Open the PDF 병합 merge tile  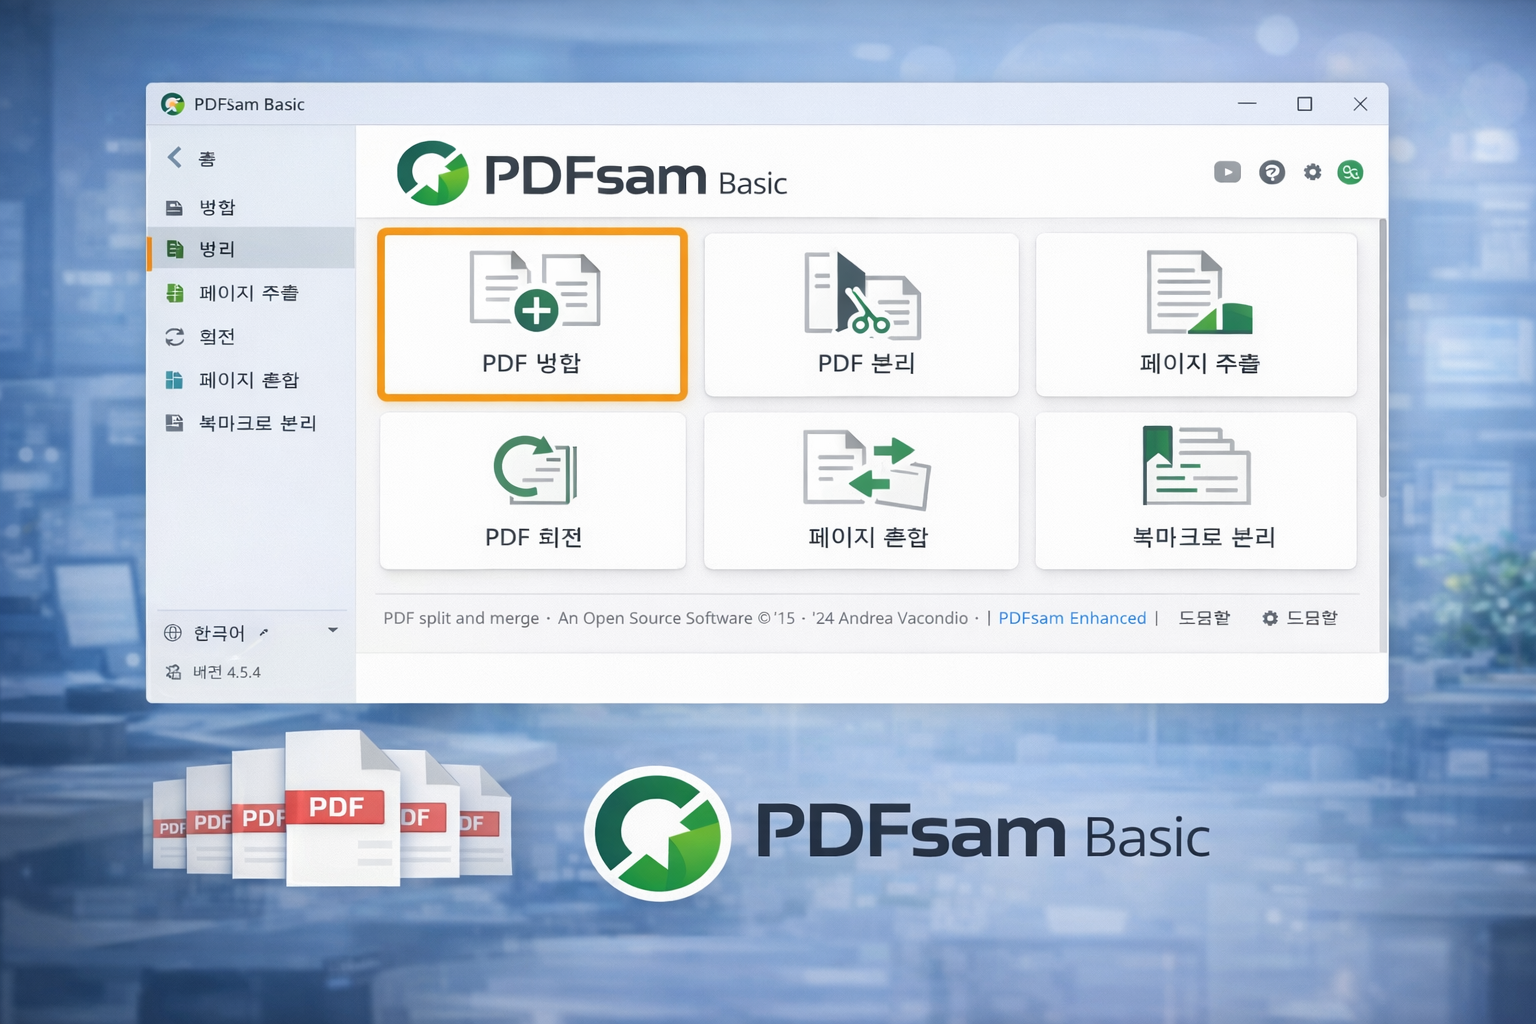click(x=532, y=314)
